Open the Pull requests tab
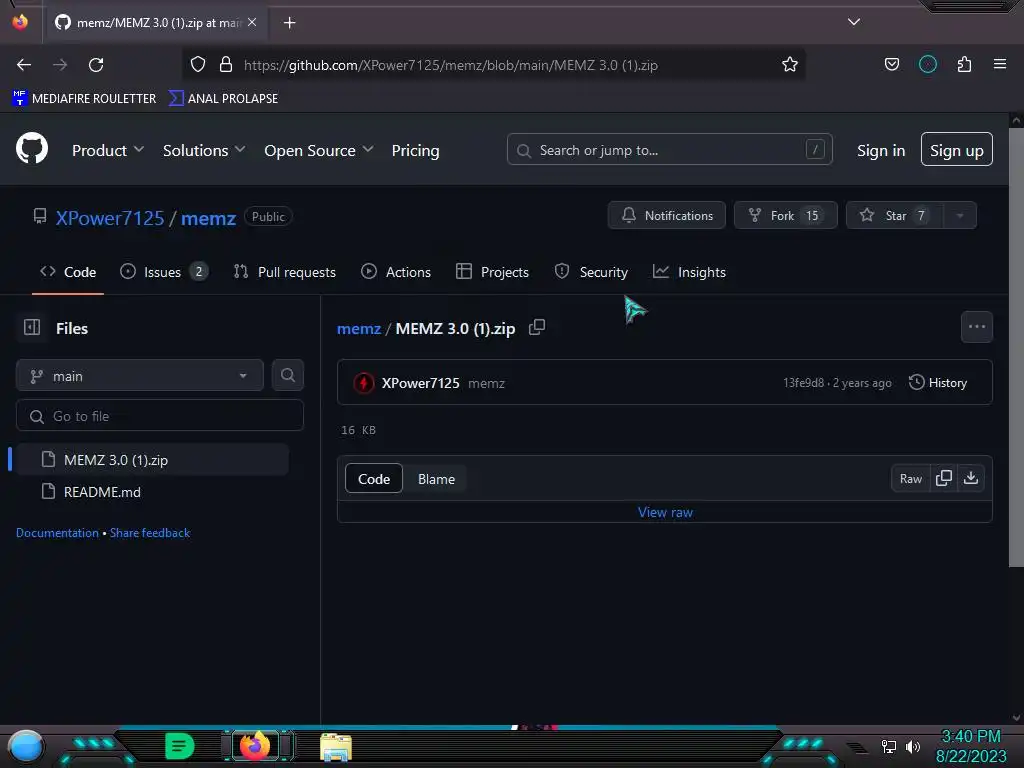 [285, 272]
